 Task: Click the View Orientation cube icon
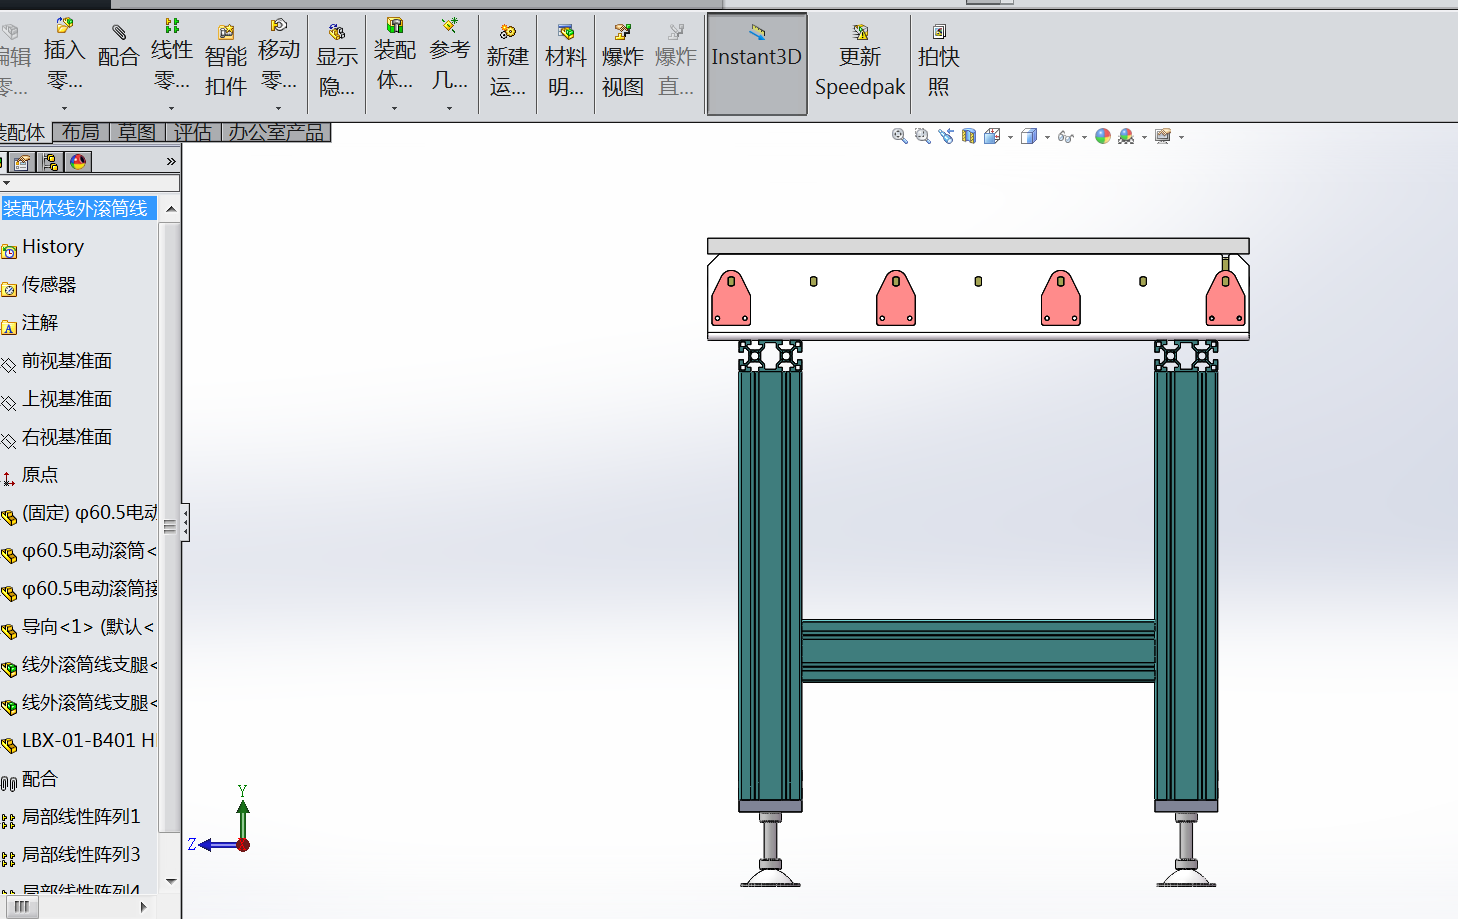(992, 136)
